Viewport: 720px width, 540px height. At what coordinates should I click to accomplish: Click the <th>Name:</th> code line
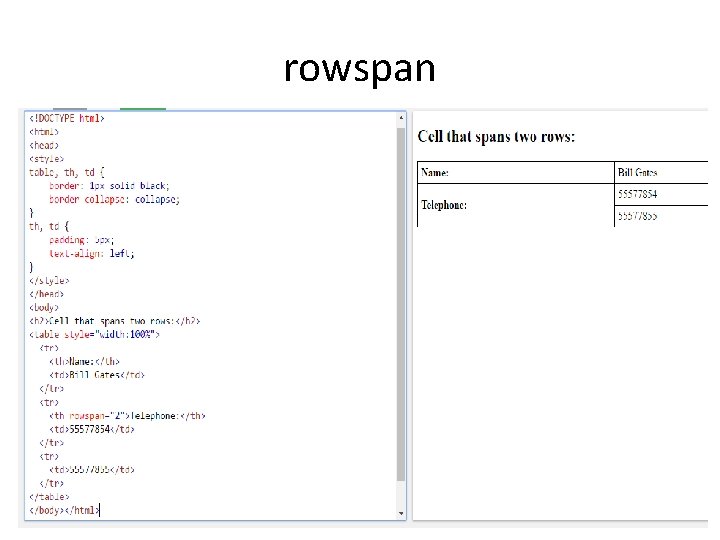(84, 361)
